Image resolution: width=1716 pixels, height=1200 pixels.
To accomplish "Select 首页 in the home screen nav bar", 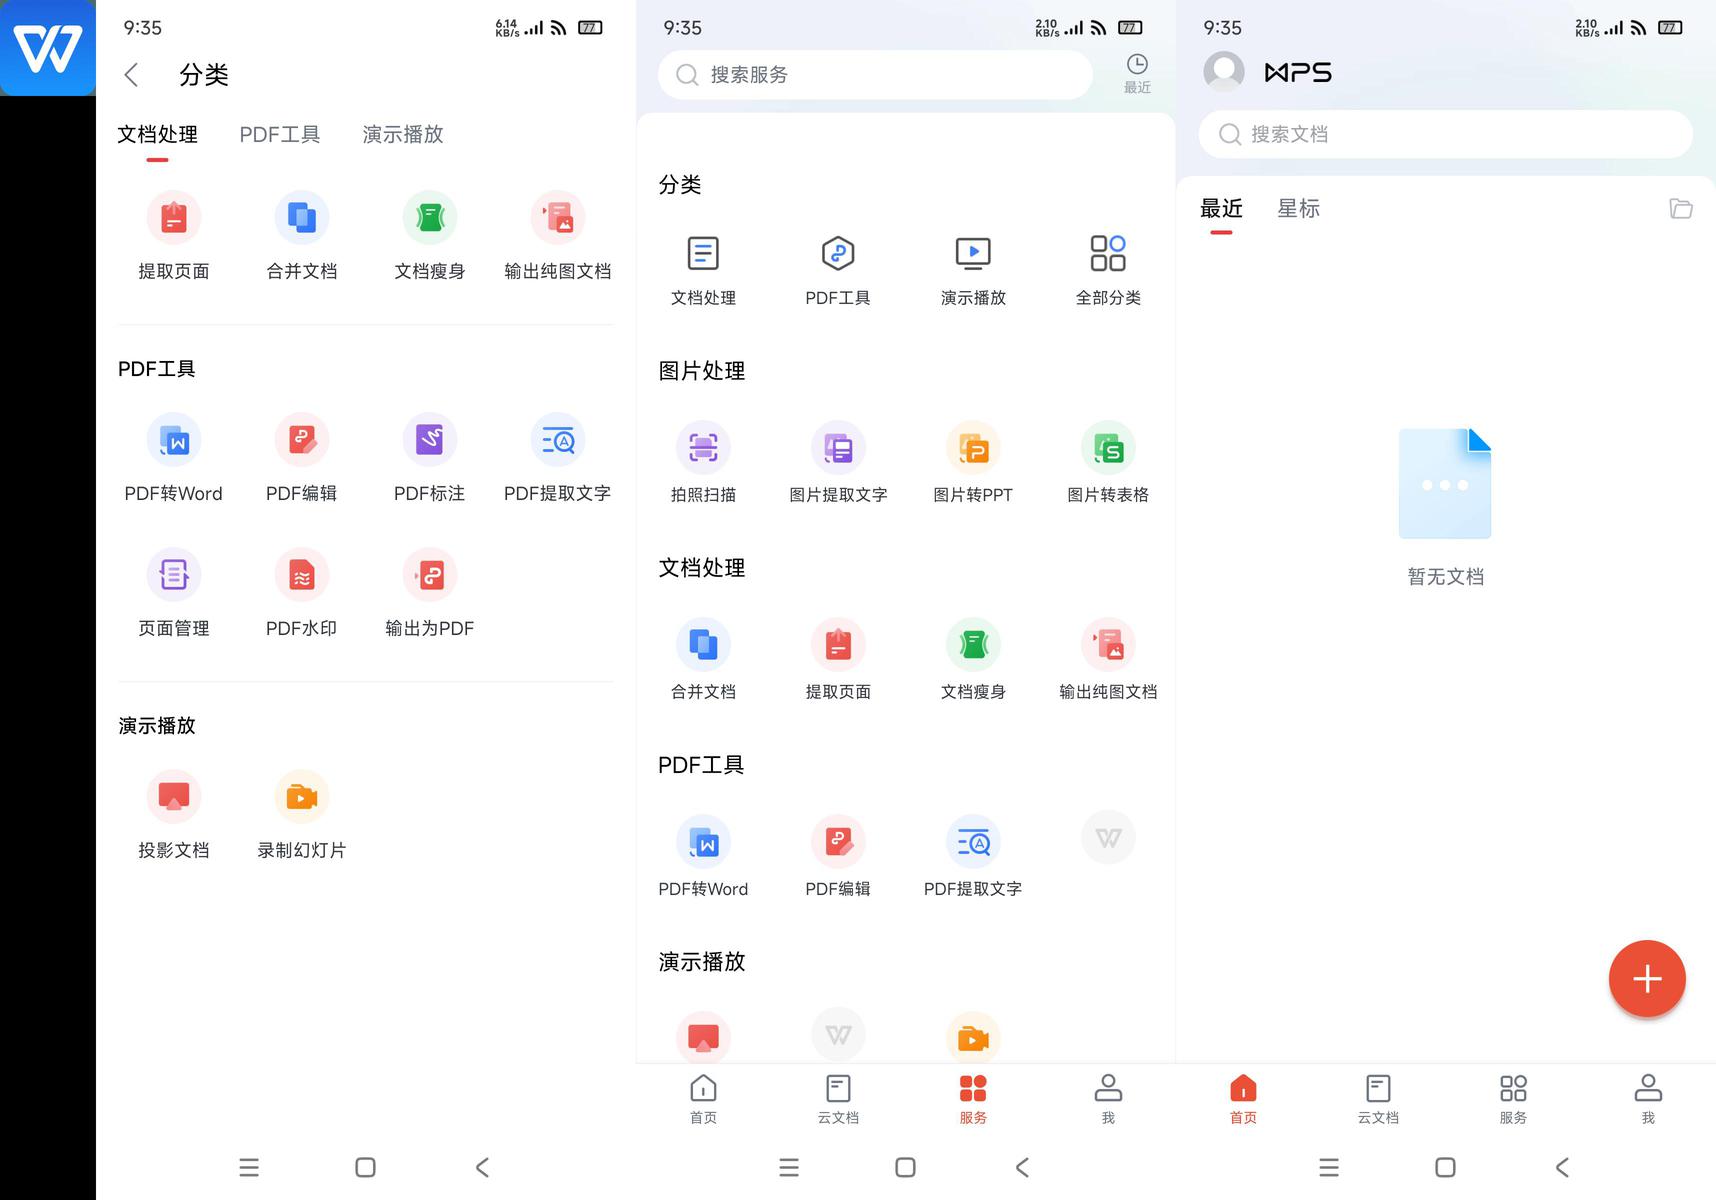I will pyautogui.click(x=1243, y=1099).
